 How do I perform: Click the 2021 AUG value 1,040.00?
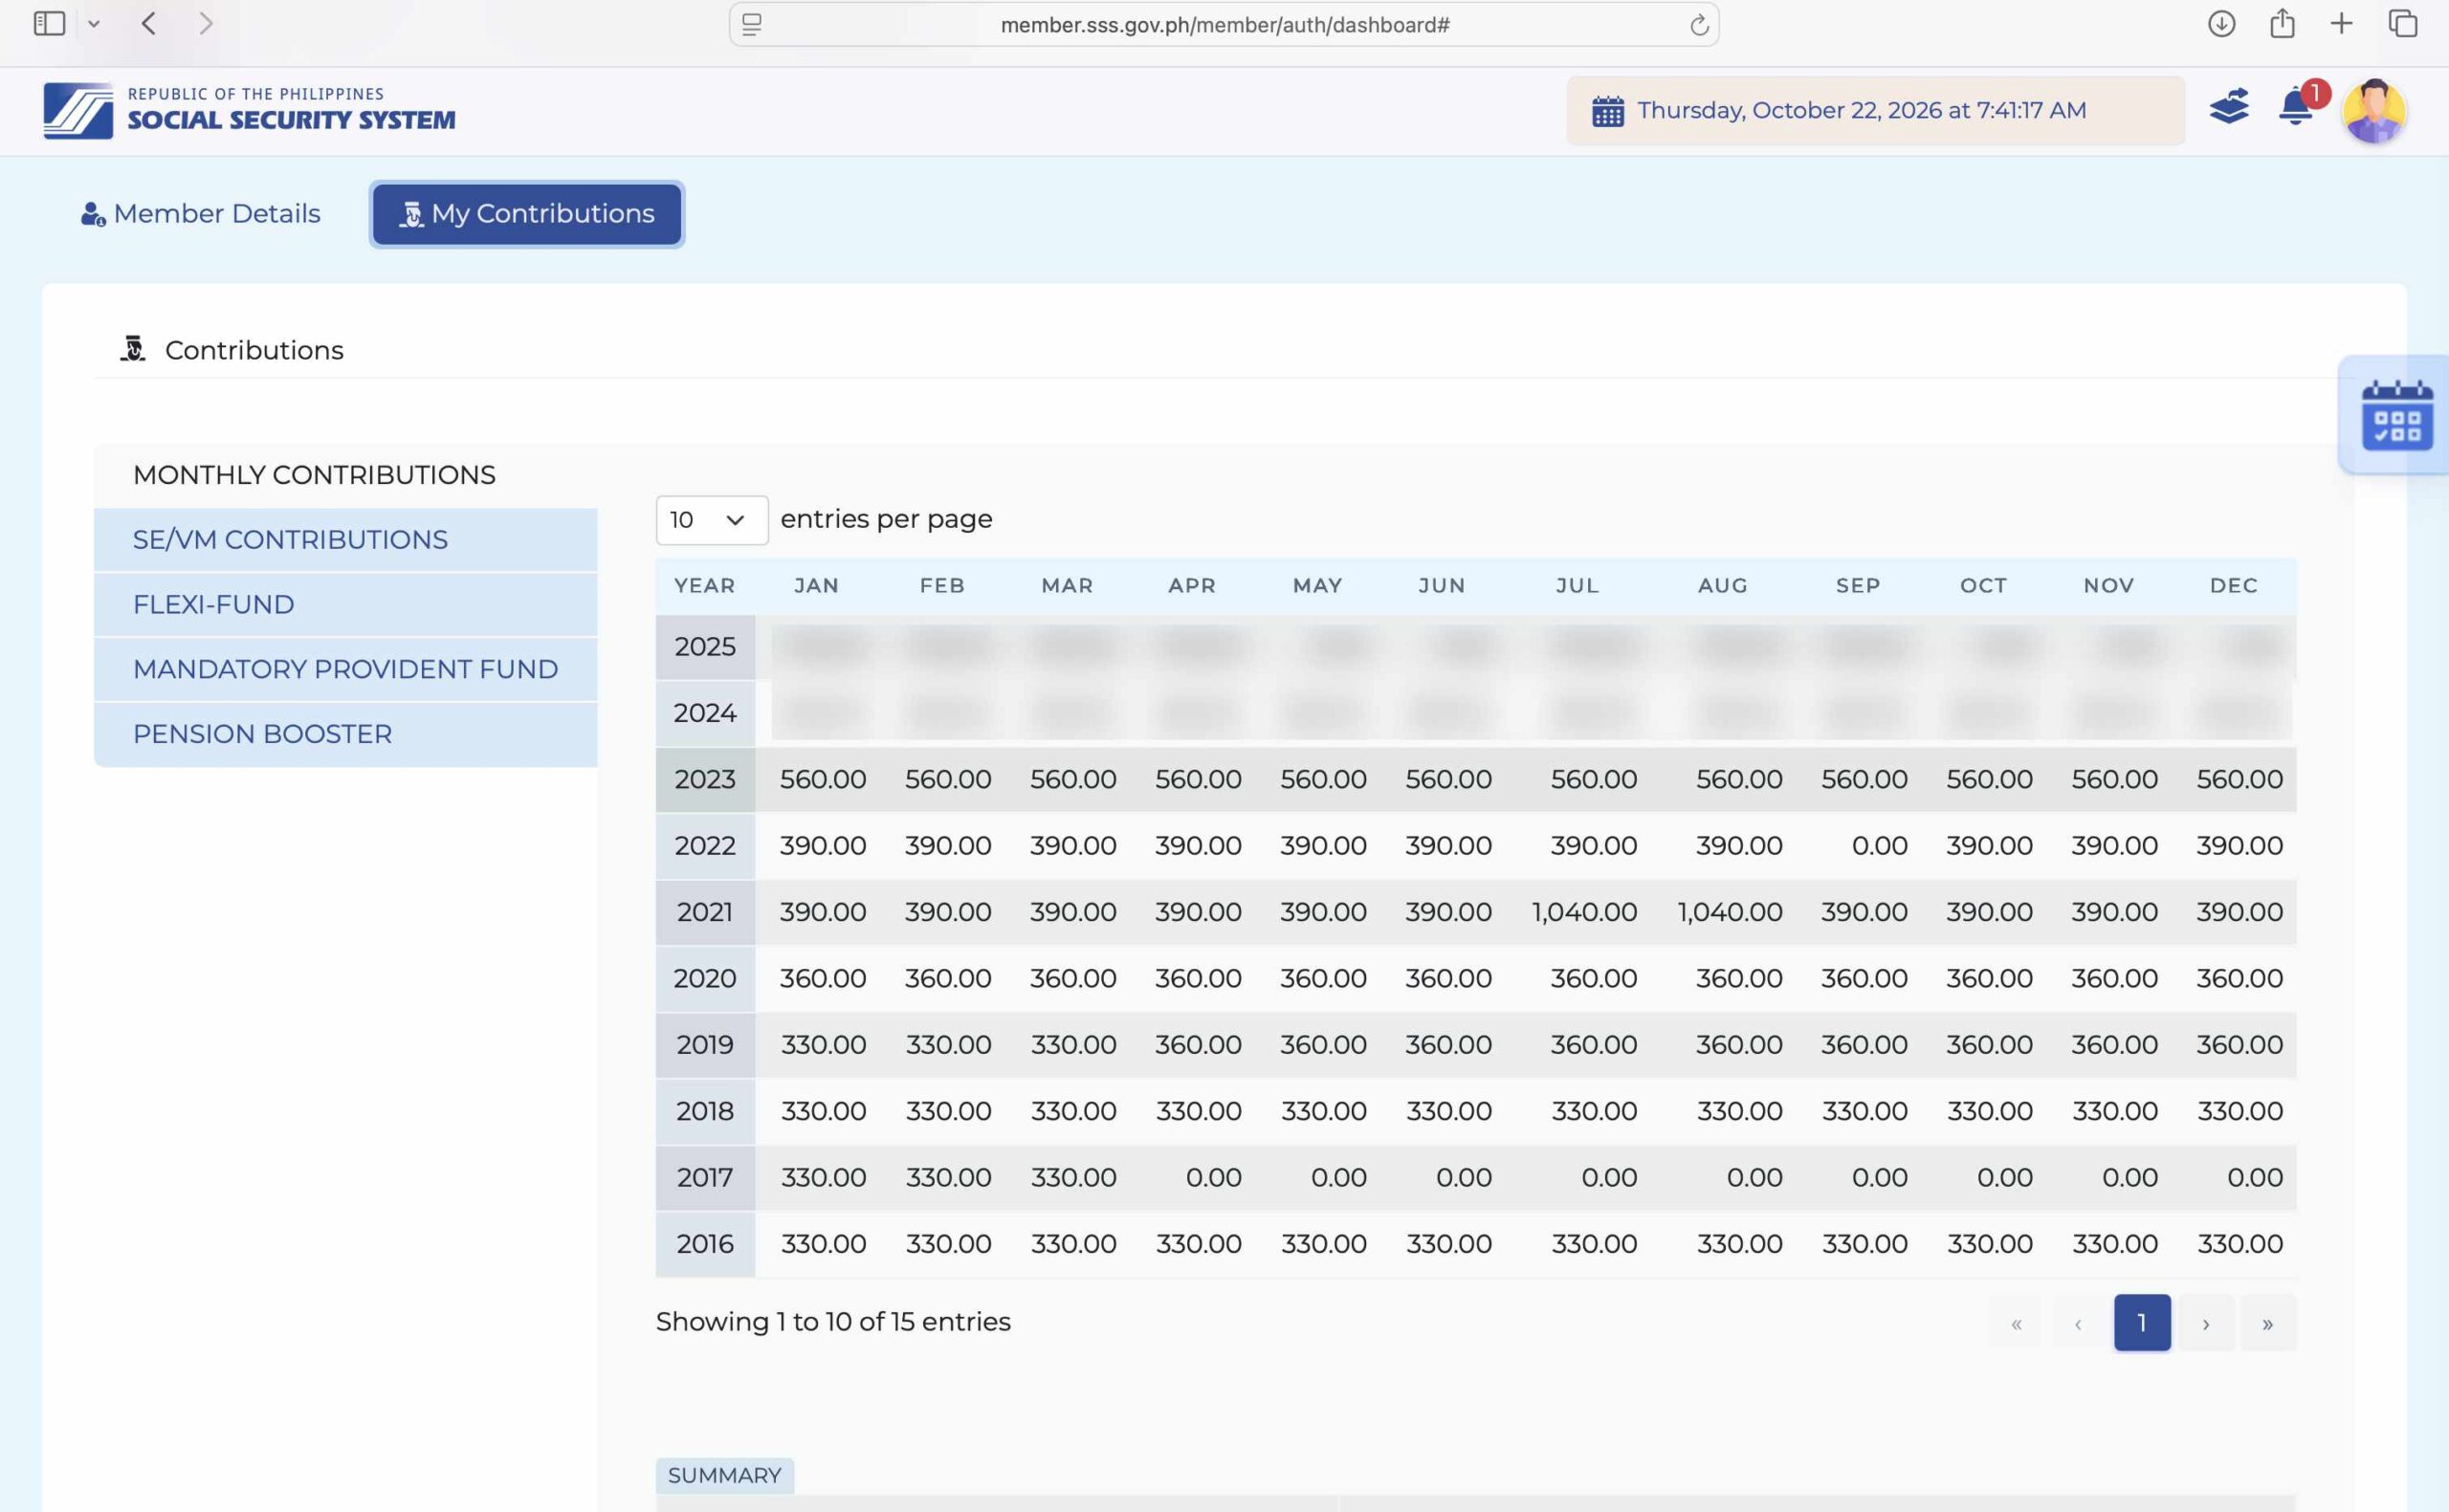1730,912
